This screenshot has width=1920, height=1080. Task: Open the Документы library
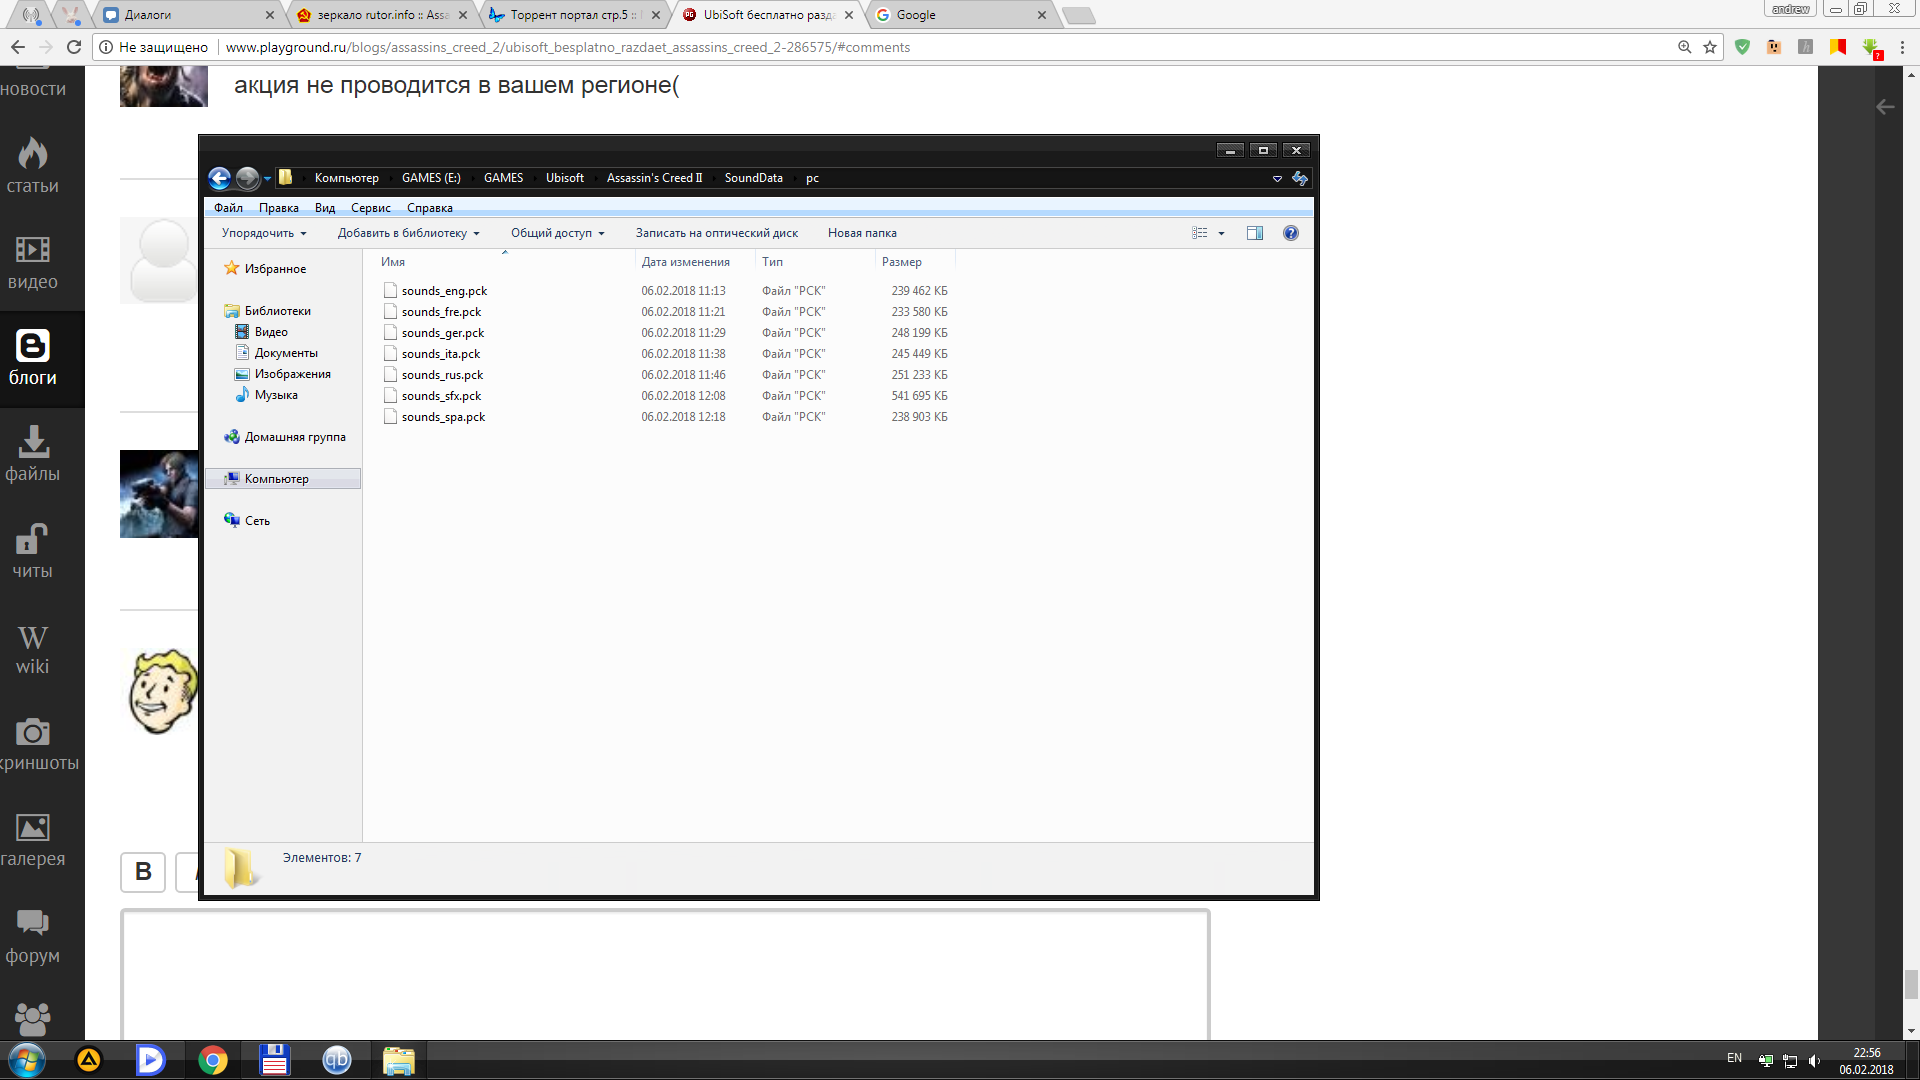click(x=276, y=353)
